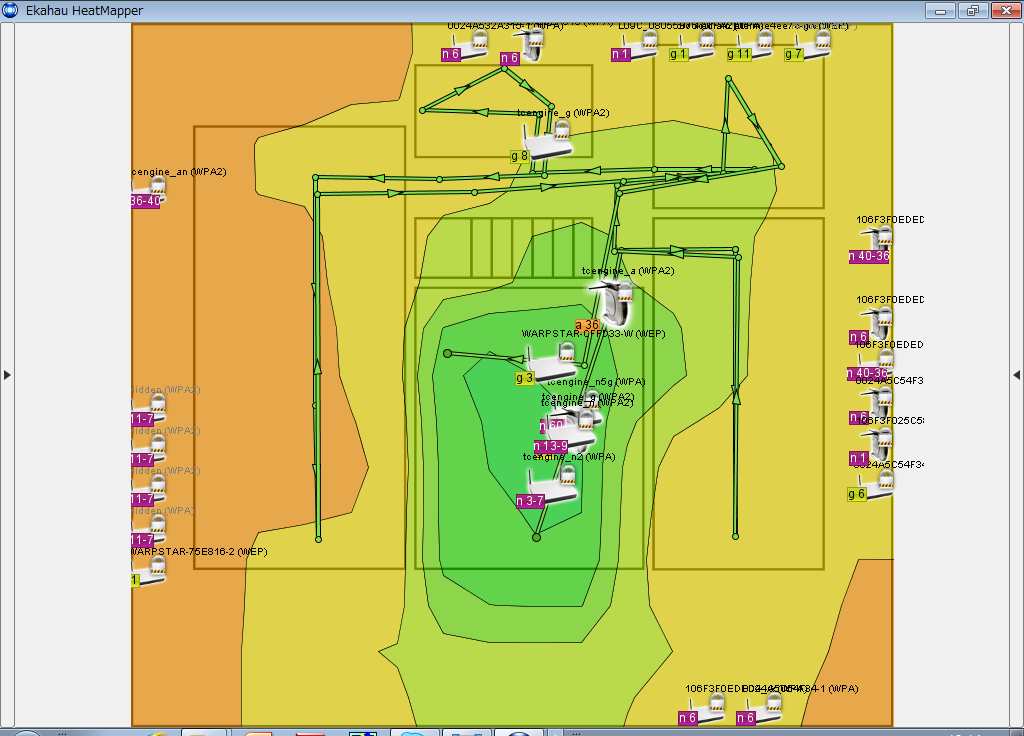Viewport: 1024px width, 736px height.
Task: Click the 'n 3-7' channel badge
Action: [x=530, y=501]
